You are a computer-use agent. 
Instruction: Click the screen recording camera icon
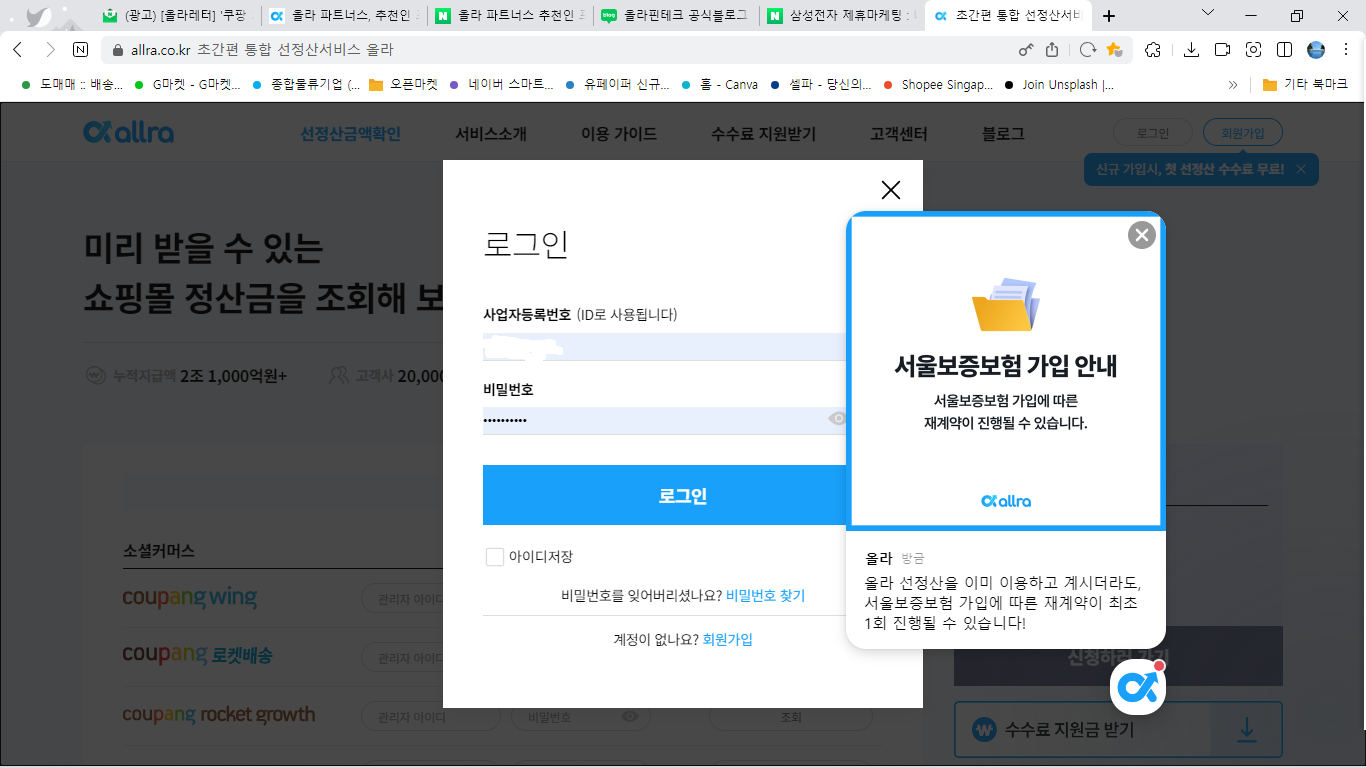coord(1222,50)
